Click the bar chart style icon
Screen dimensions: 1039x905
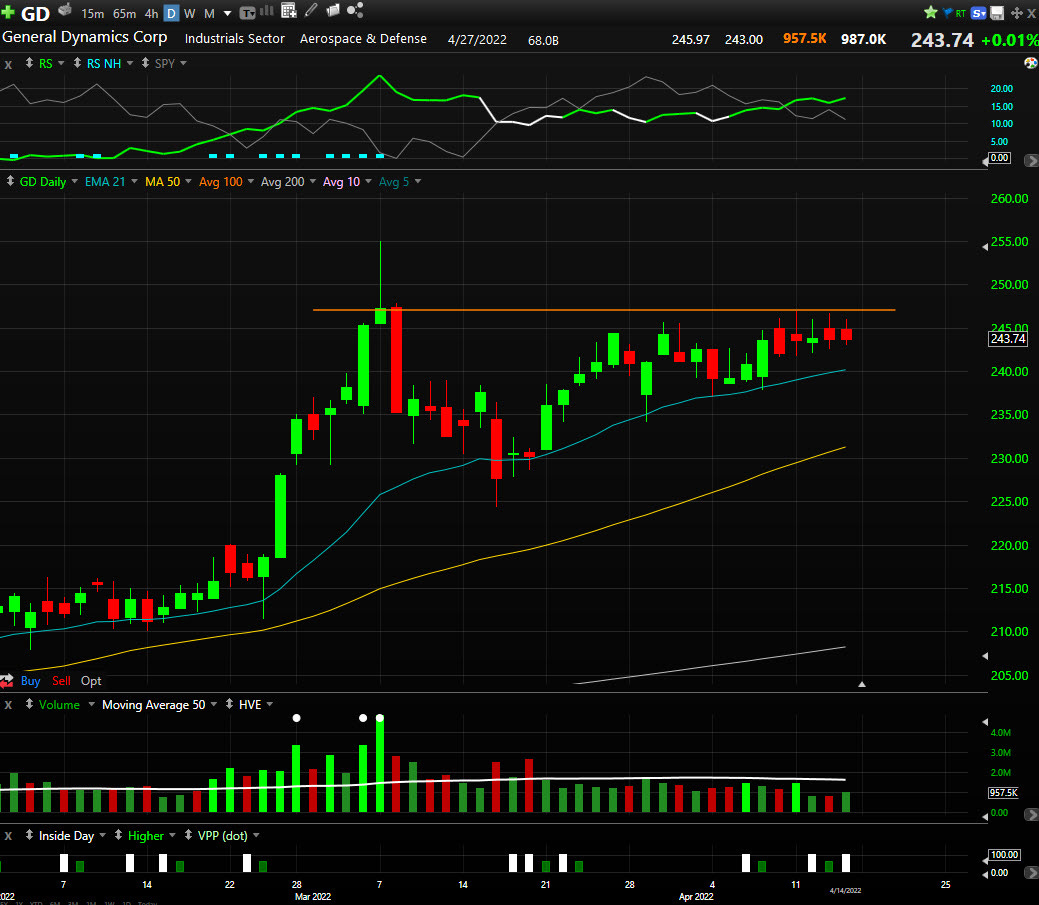[x=266, y=11]
